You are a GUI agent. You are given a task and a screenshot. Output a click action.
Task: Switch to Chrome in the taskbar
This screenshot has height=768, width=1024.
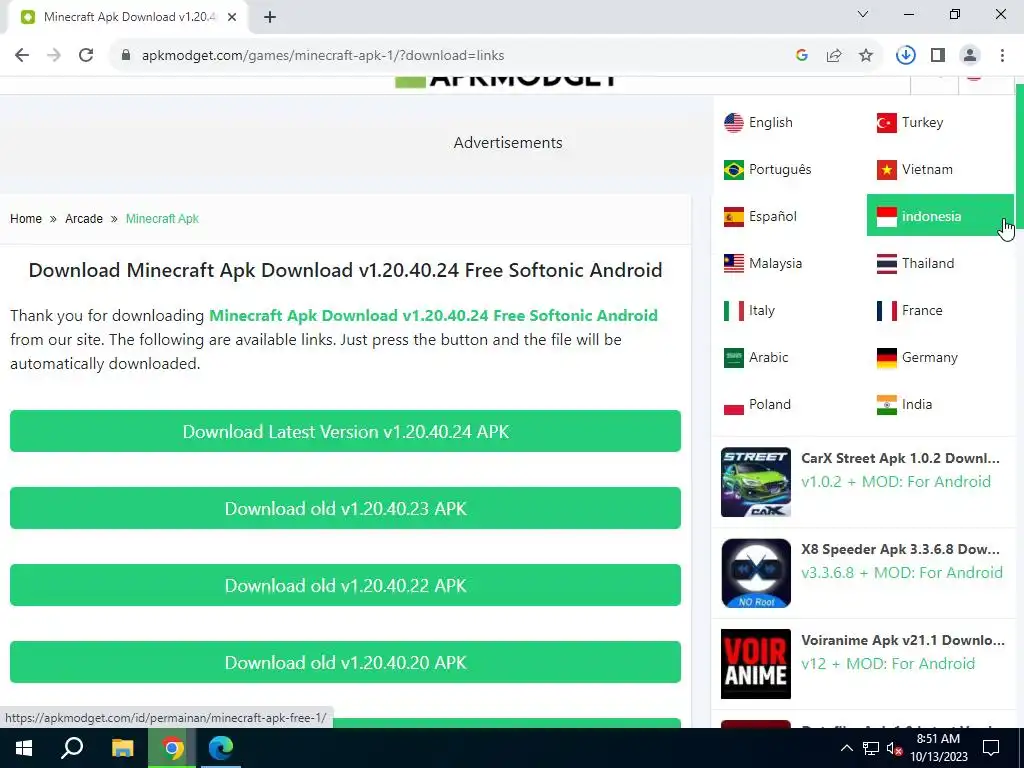(172, 748)
